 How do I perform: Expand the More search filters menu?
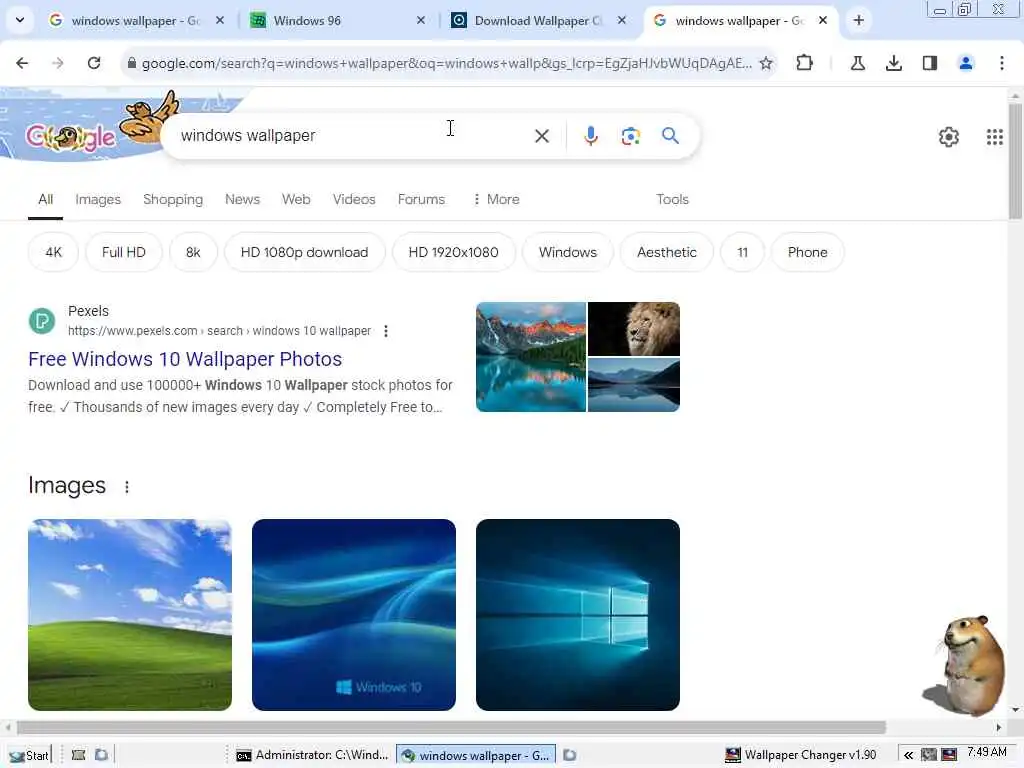[x=496, y=199]
